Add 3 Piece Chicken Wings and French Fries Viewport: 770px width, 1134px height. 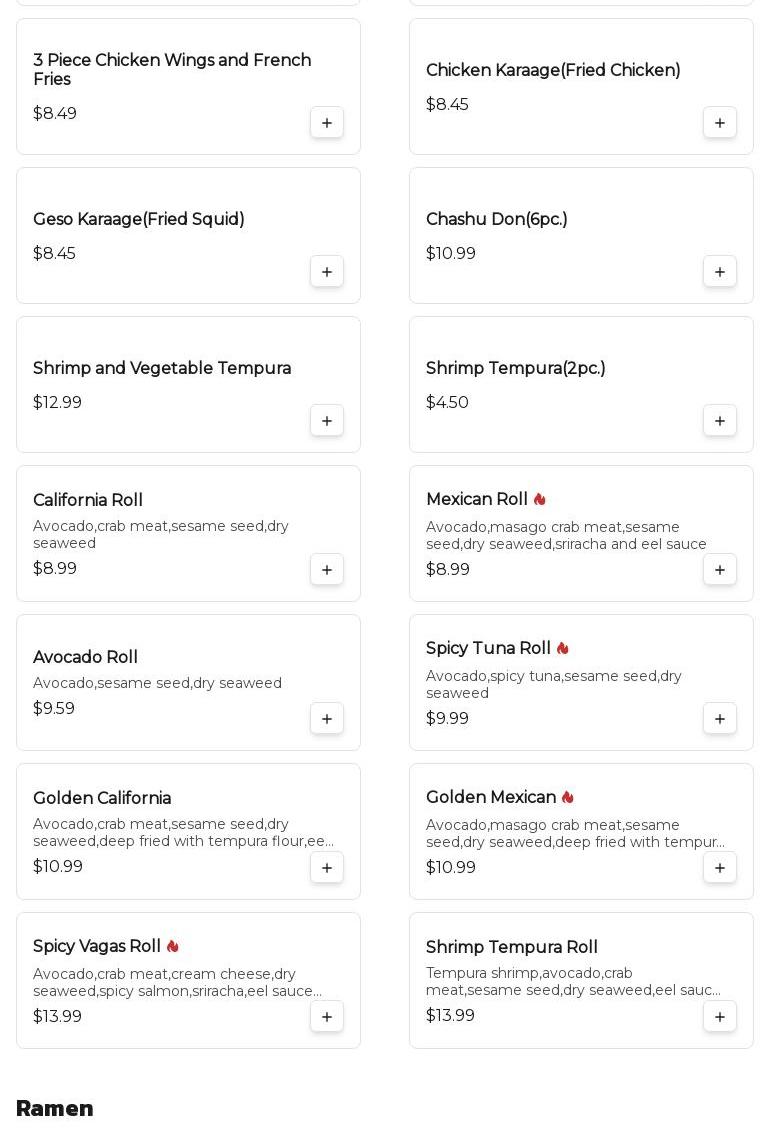coord(327,123)
